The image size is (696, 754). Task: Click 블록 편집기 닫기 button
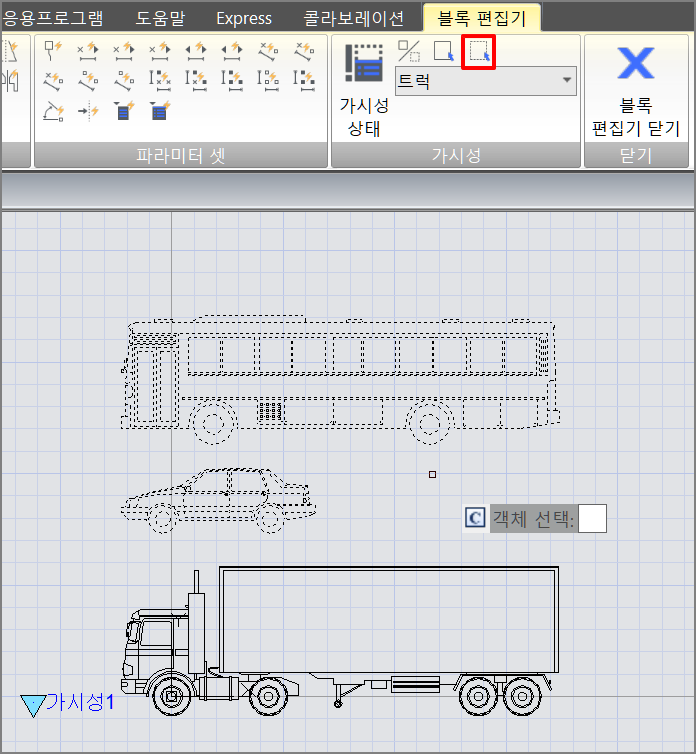(636, 90)
